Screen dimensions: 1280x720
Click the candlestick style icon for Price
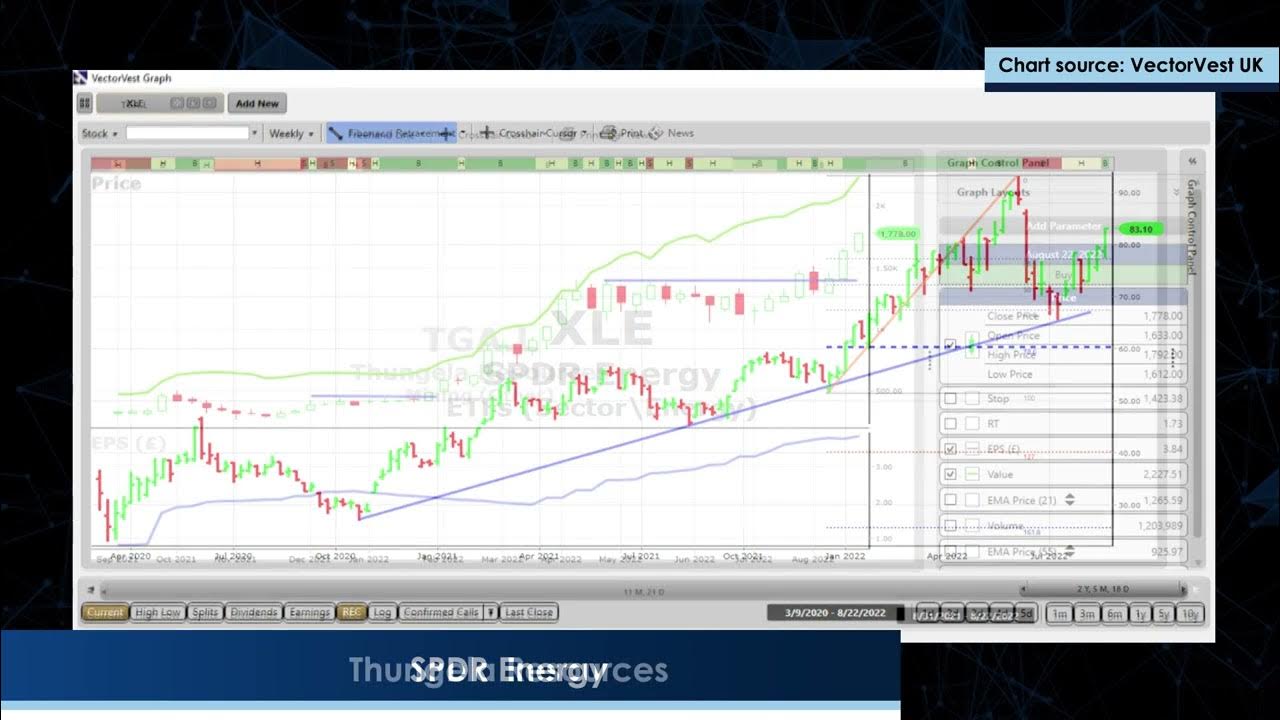coord(972,345)
